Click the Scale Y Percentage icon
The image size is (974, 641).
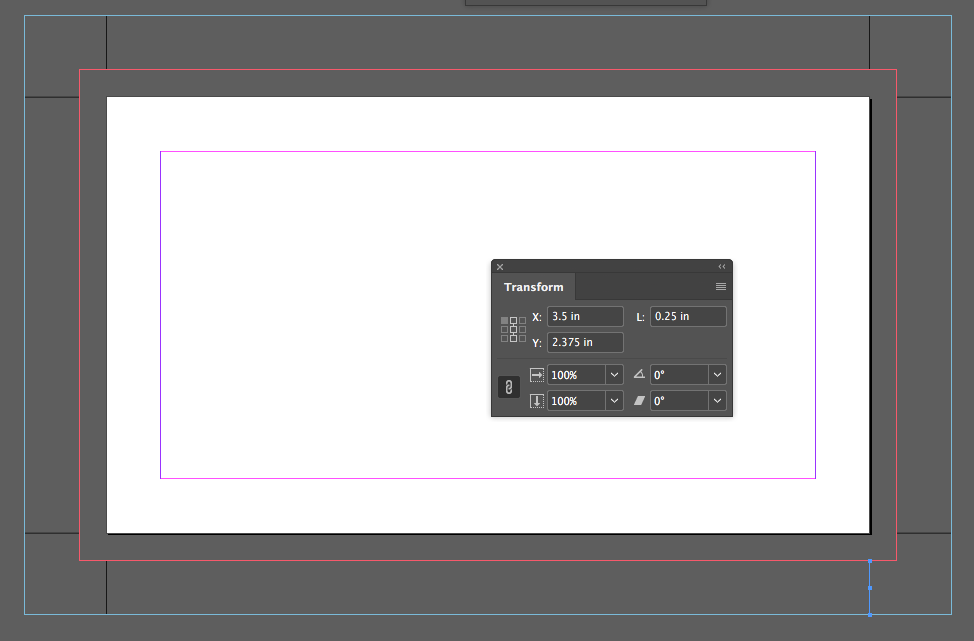[537, 401]
